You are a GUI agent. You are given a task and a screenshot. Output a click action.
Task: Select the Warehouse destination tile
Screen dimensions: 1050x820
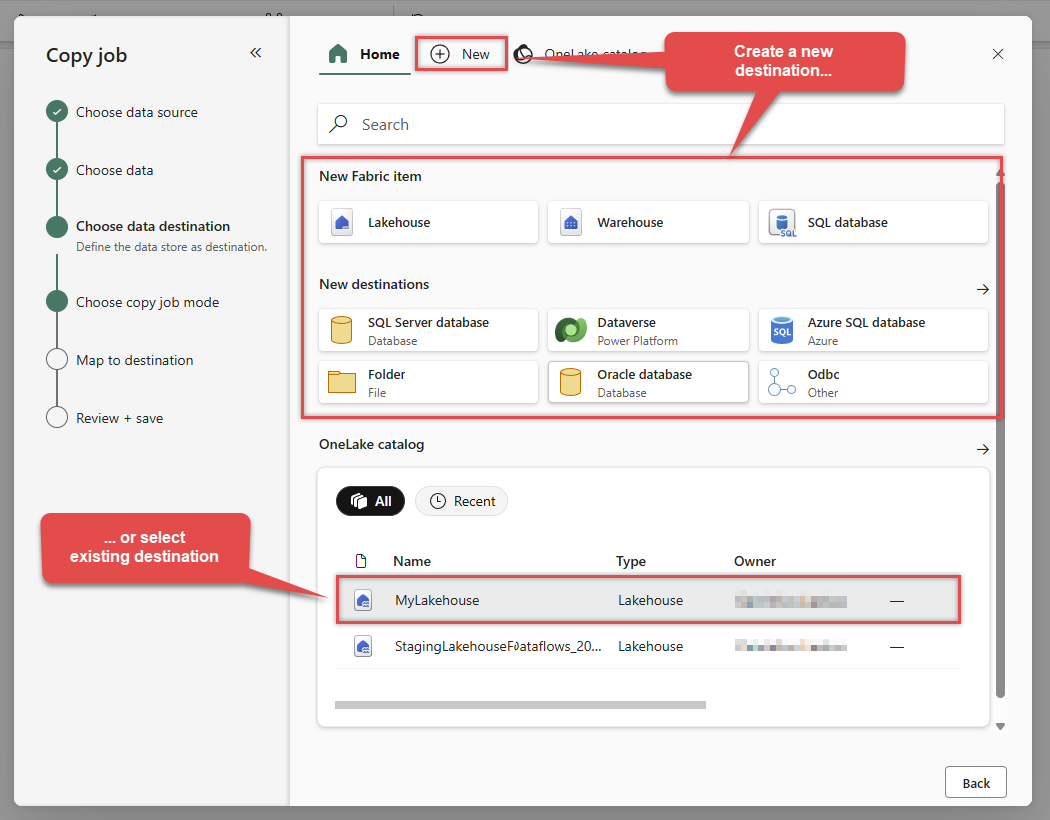[648, 222]
